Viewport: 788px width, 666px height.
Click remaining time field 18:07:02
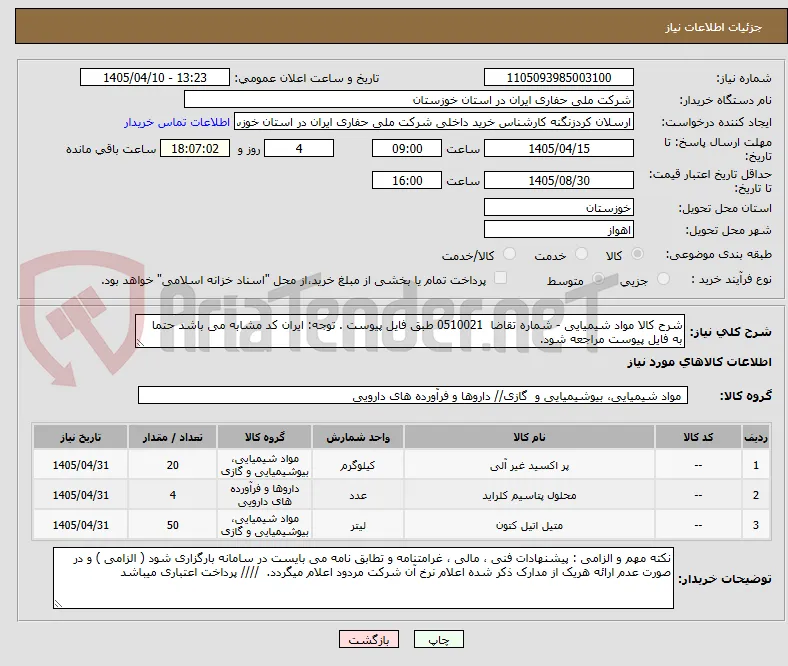click(x=195, y=148)
